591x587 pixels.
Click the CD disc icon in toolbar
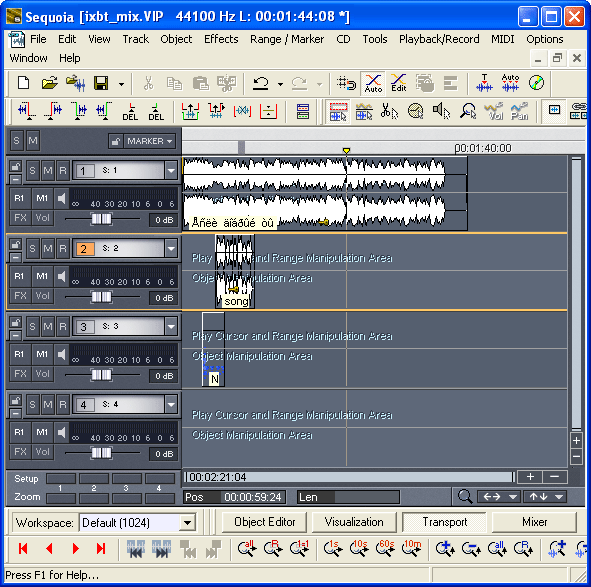[x=536, y=83]
